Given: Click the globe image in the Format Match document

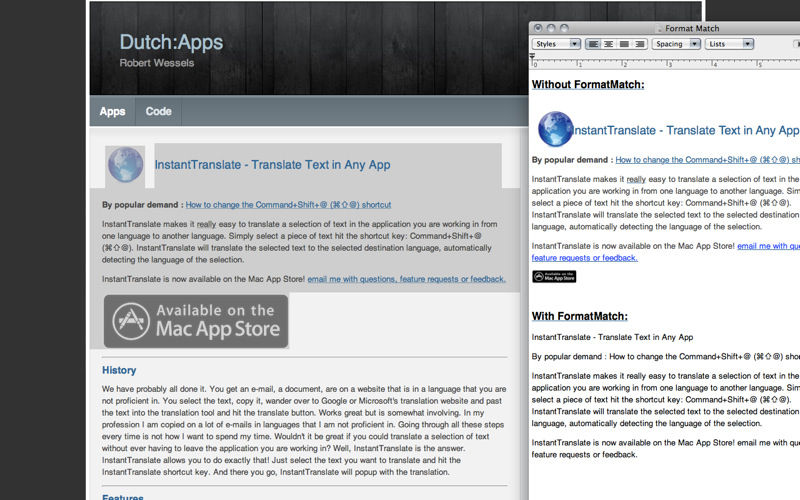Looking at the screenshot, I should pyautogui.click(x=556, y=129).
